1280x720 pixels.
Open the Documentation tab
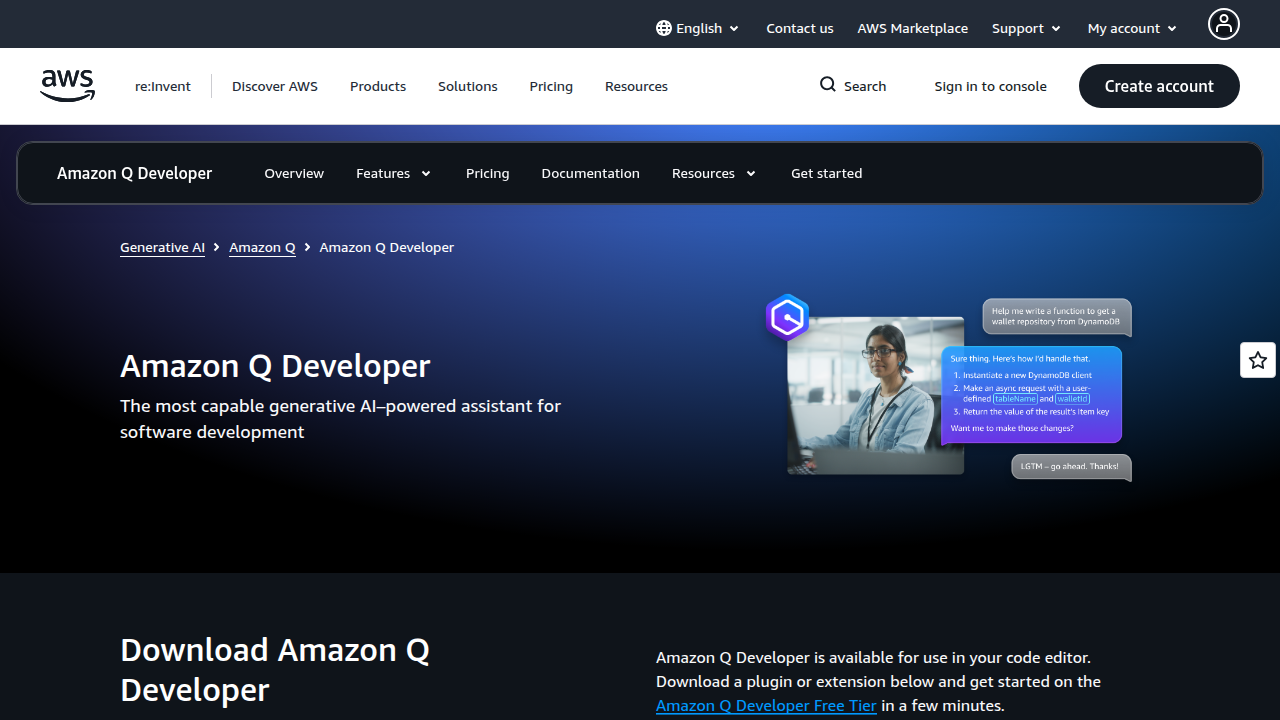click(591, 173)
